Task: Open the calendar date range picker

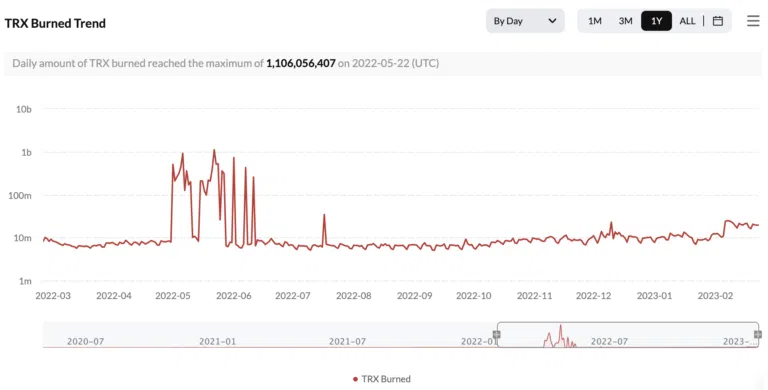Action: coord(718,21)
